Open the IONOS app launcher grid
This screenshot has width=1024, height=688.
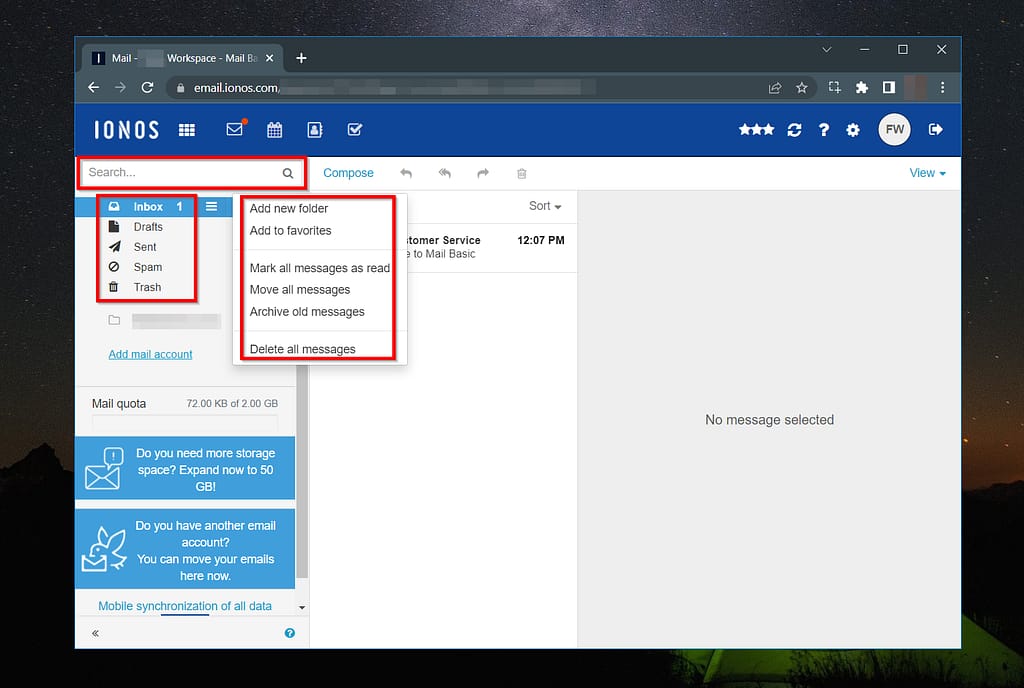point(187,130)
